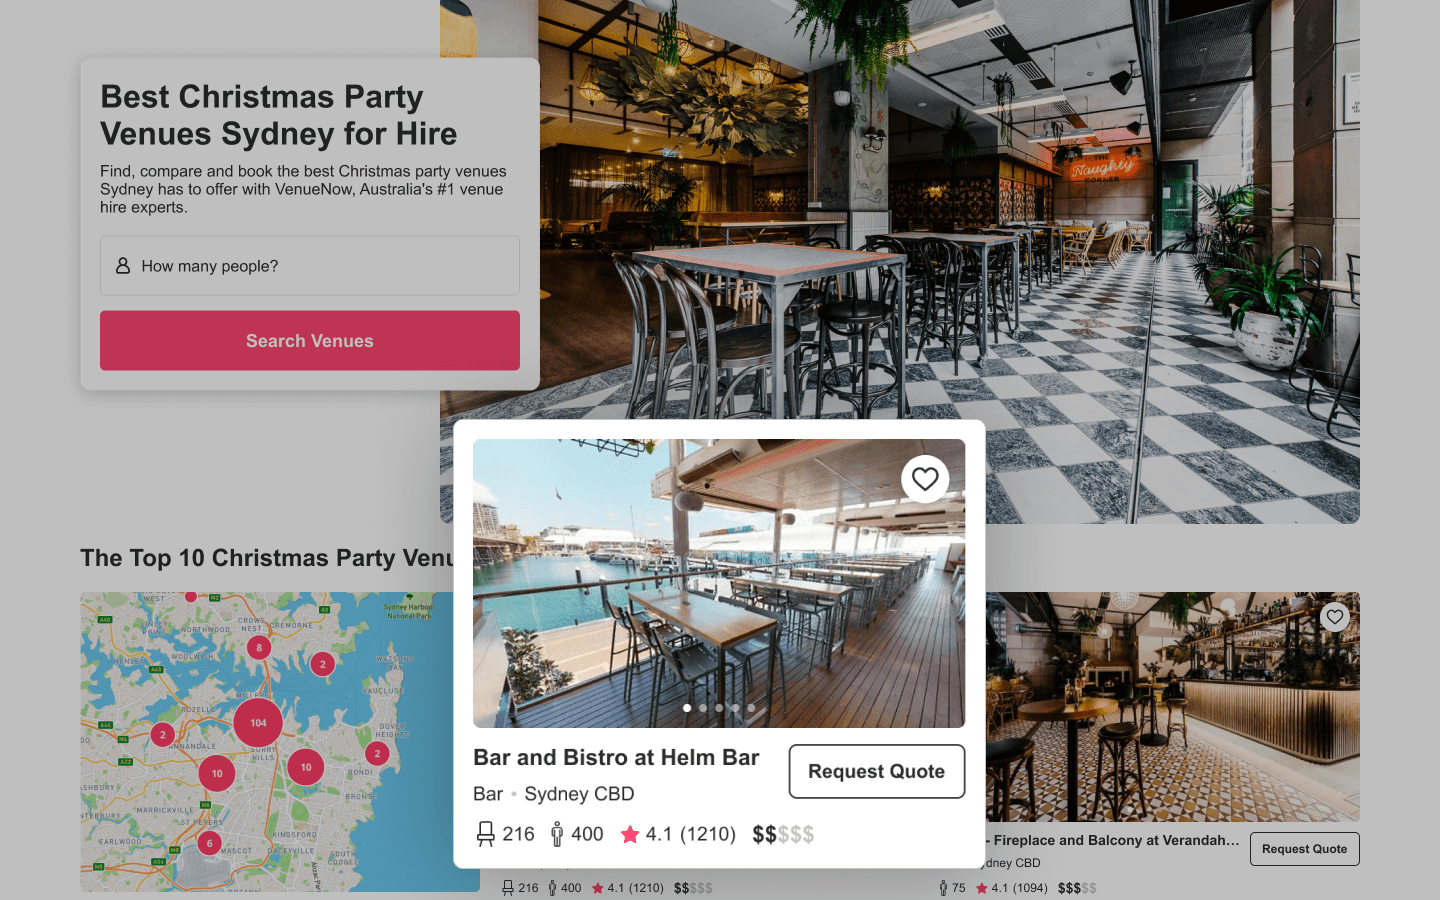
Task: Click the map cluster marked 6
Action: click(x=209, y=843)
